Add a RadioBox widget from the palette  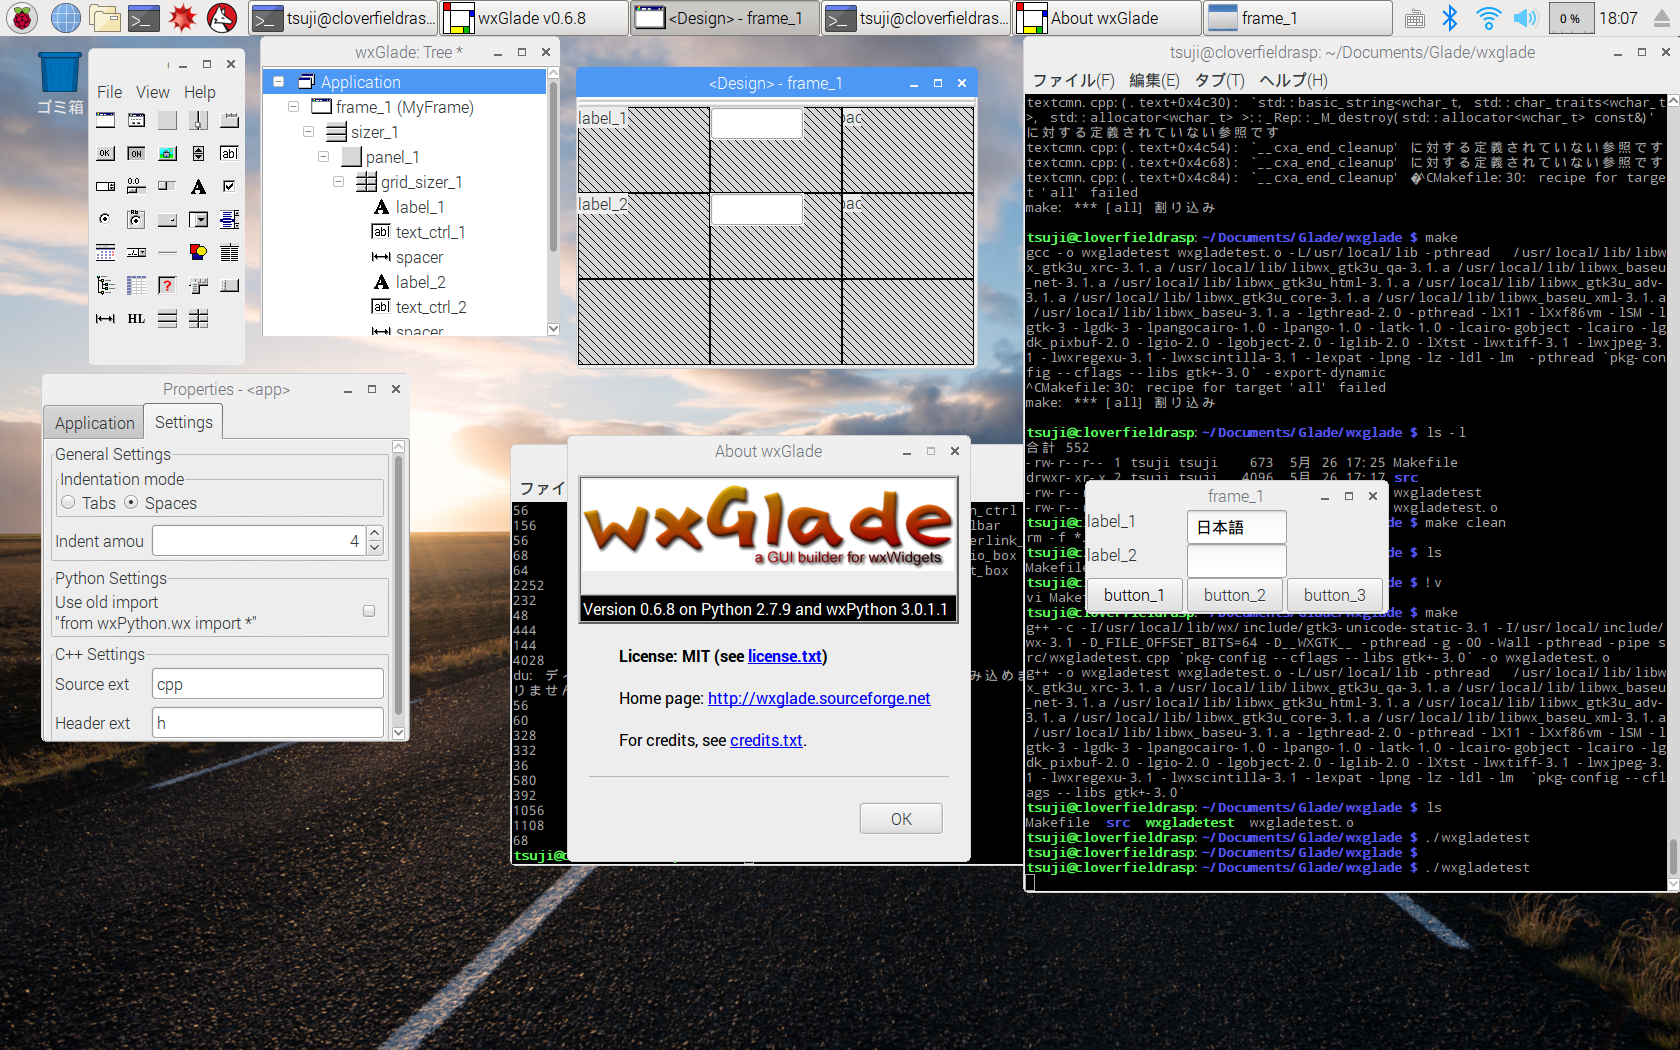136,220
